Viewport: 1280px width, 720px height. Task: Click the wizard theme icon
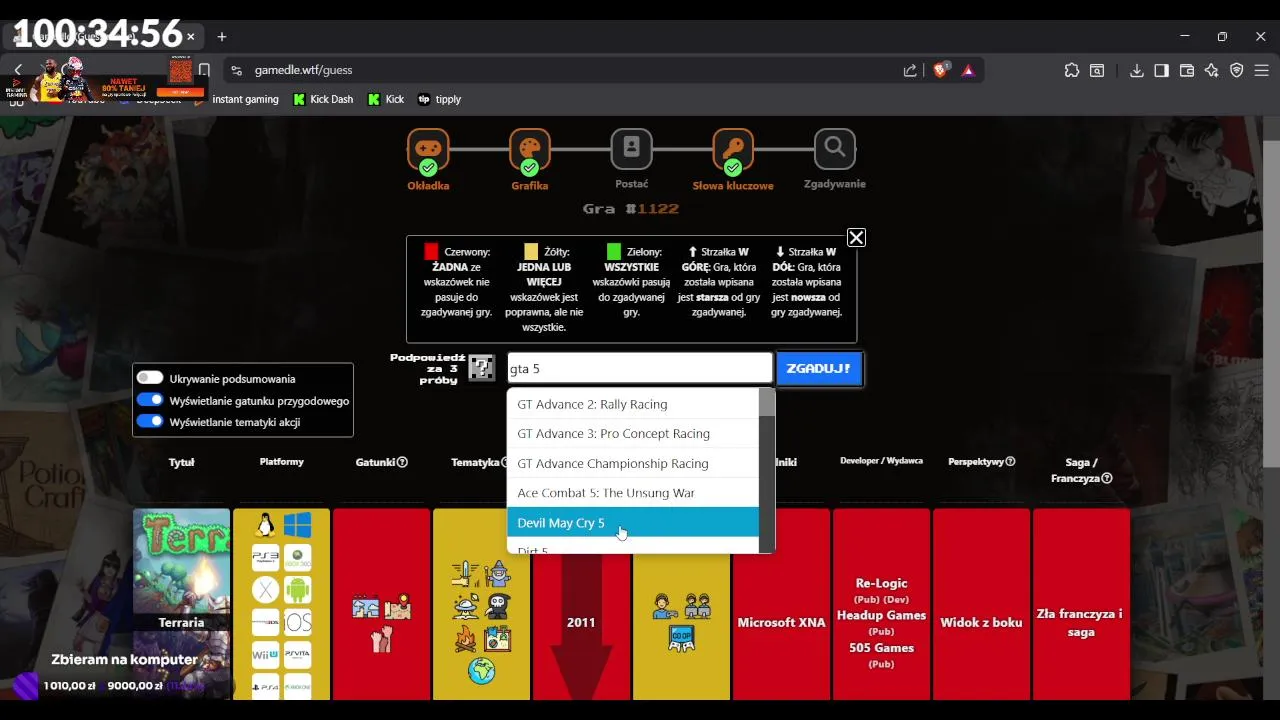(x=498, y=574)
